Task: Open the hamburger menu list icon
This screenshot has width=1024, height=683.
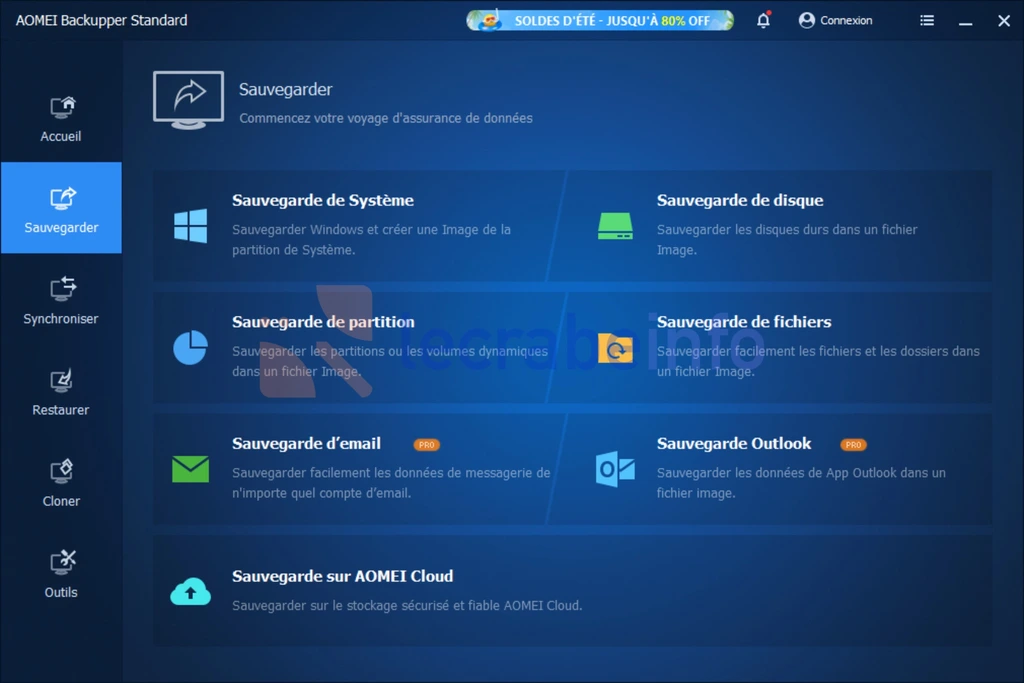Action: [x=927, y=20]
